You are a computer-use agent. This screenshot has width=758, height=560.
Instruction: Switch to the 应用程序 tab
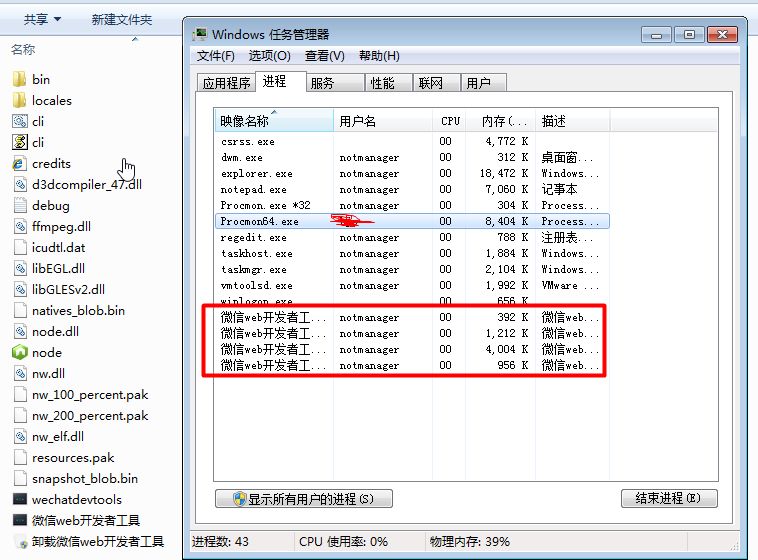tap(226, 83)
